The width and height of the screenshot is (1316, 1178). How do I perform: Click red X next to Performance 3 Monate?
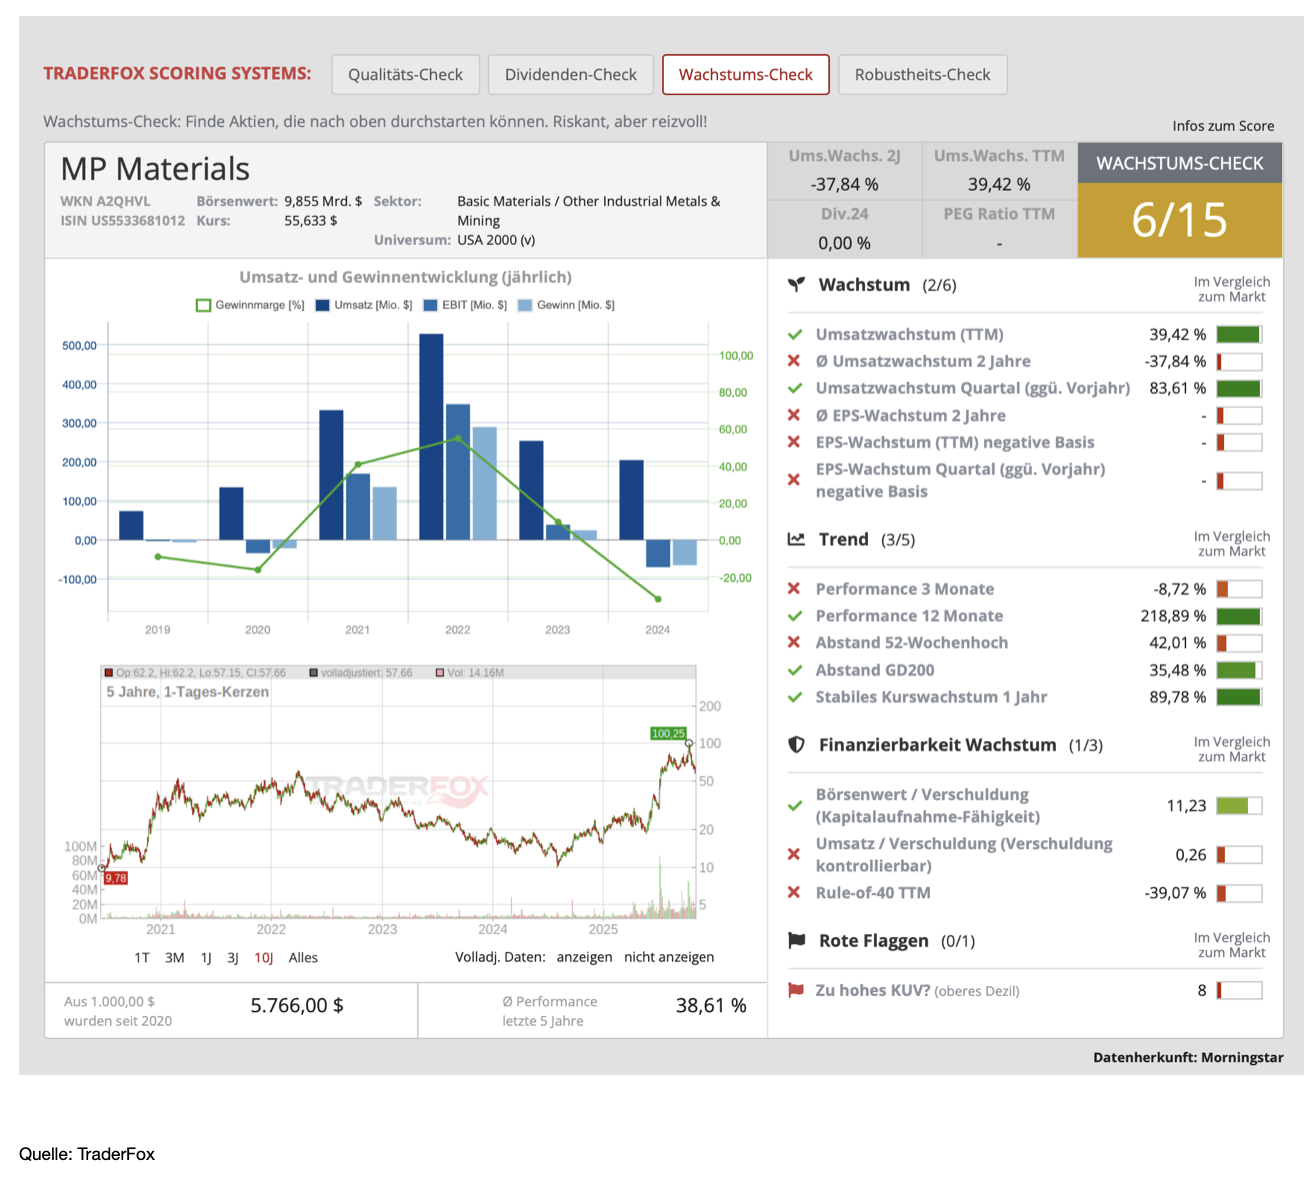pyautogui.click(x=794, y=589)
